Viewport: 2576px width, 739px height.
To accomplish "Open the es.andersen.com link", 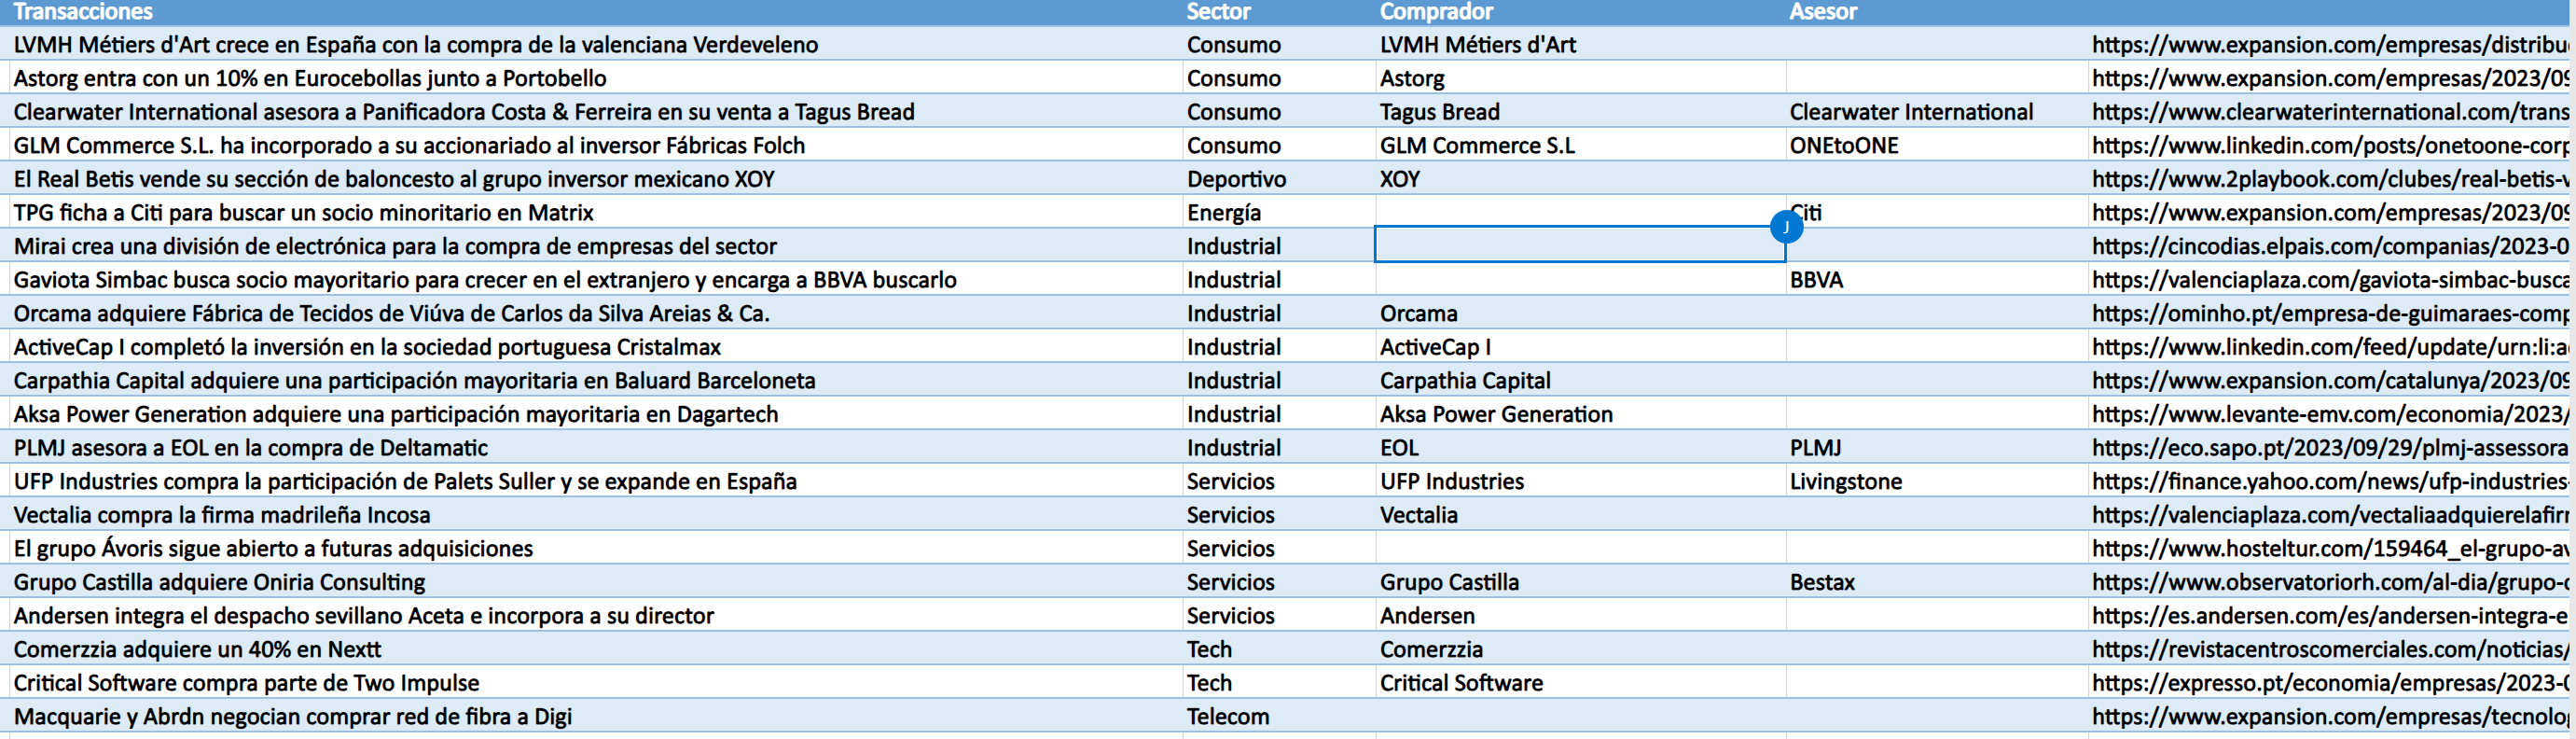I will click(2331, 616).
